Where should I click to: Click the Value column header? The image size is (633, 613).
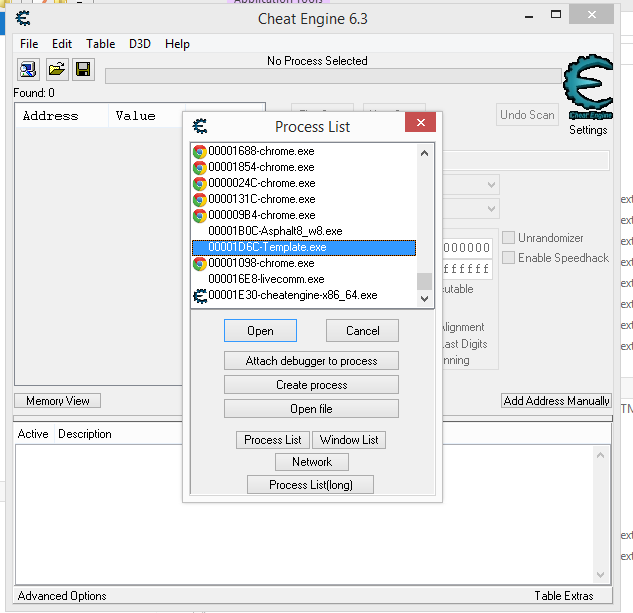pyautogui.click(x=146, y=116)
